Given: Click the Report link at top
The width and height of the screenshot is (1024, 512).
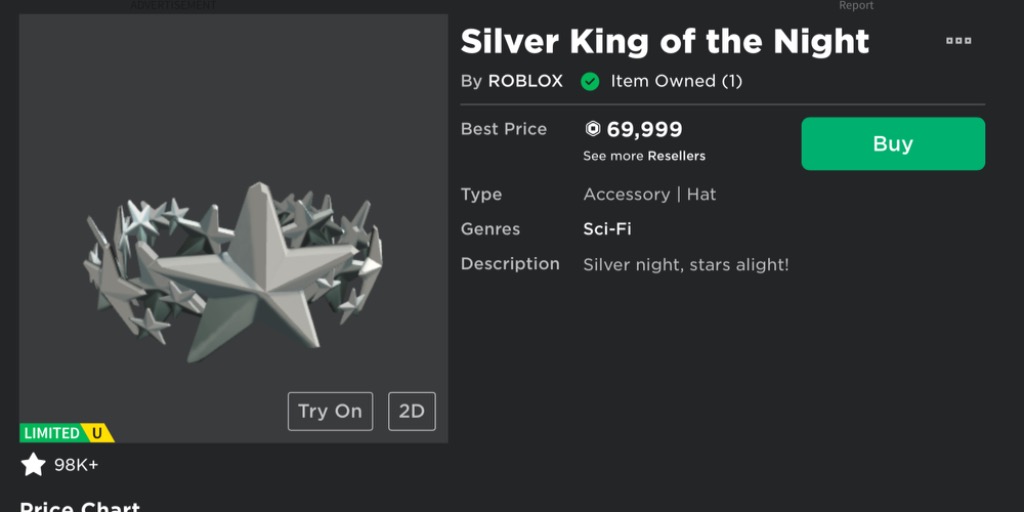Looking at the screenshot, I should pyautogui.click(x=856, y=6).
